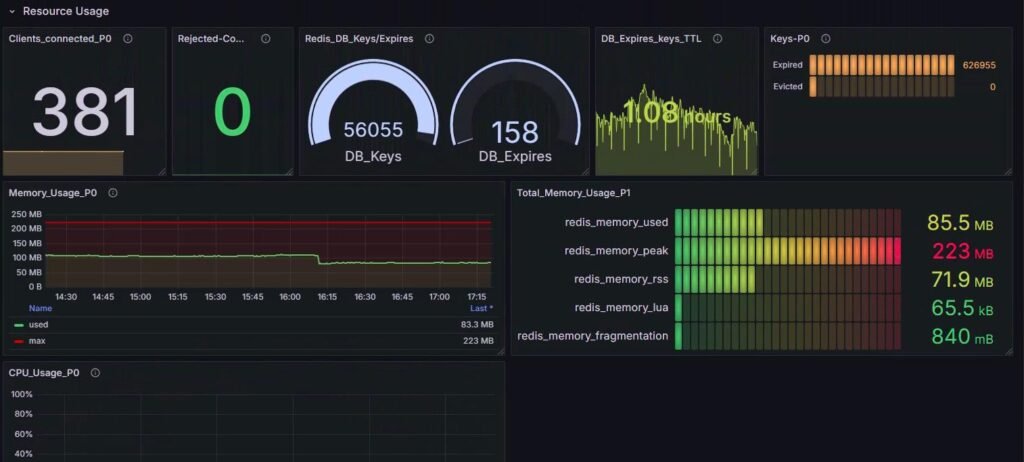Viewport: 1024px width, 462px height.
Task: Click info icon beside Clients_connected_P0 title
Action: point(128,39)
